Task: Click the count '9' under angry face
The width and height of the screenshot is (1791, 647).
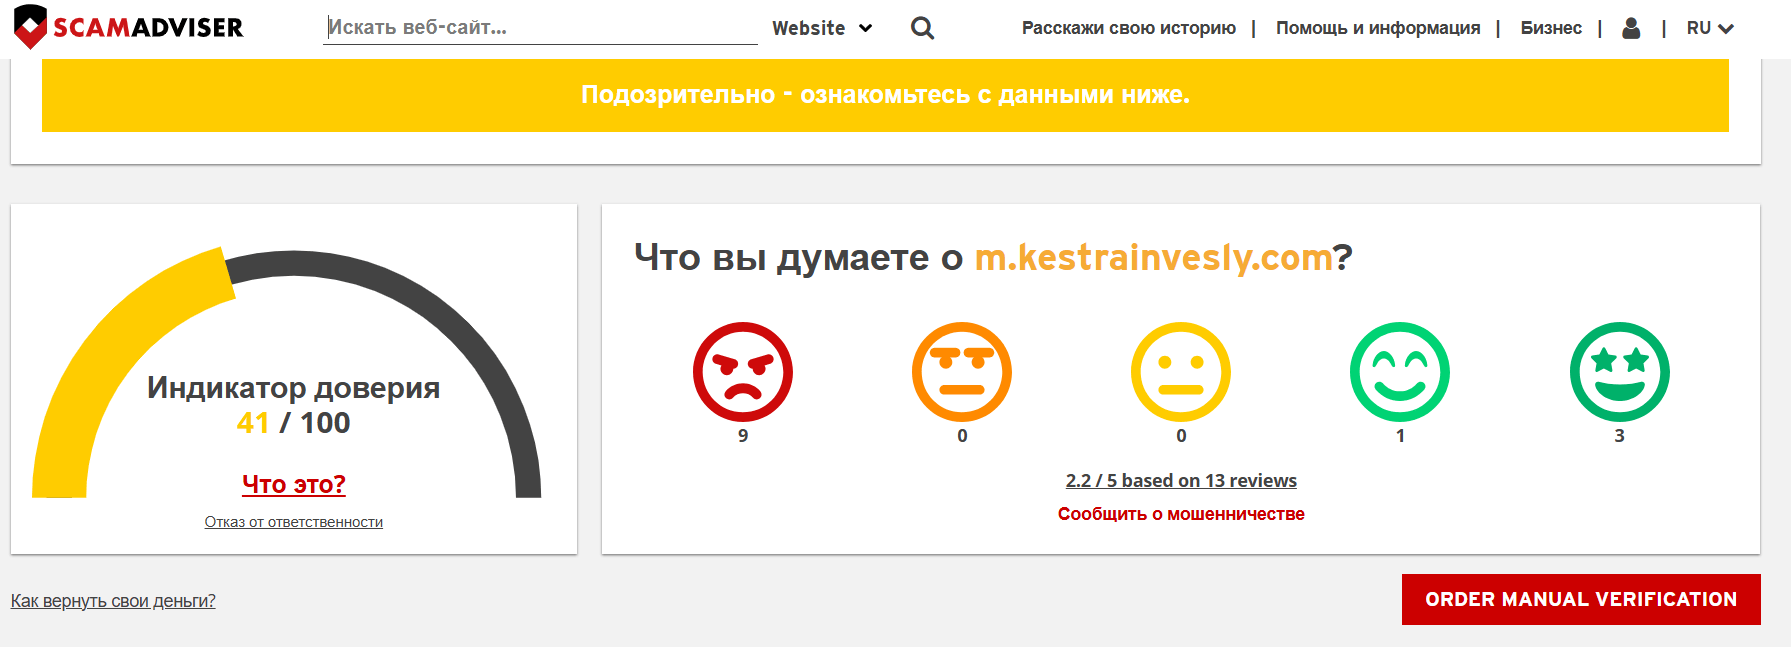Action: 743,436
